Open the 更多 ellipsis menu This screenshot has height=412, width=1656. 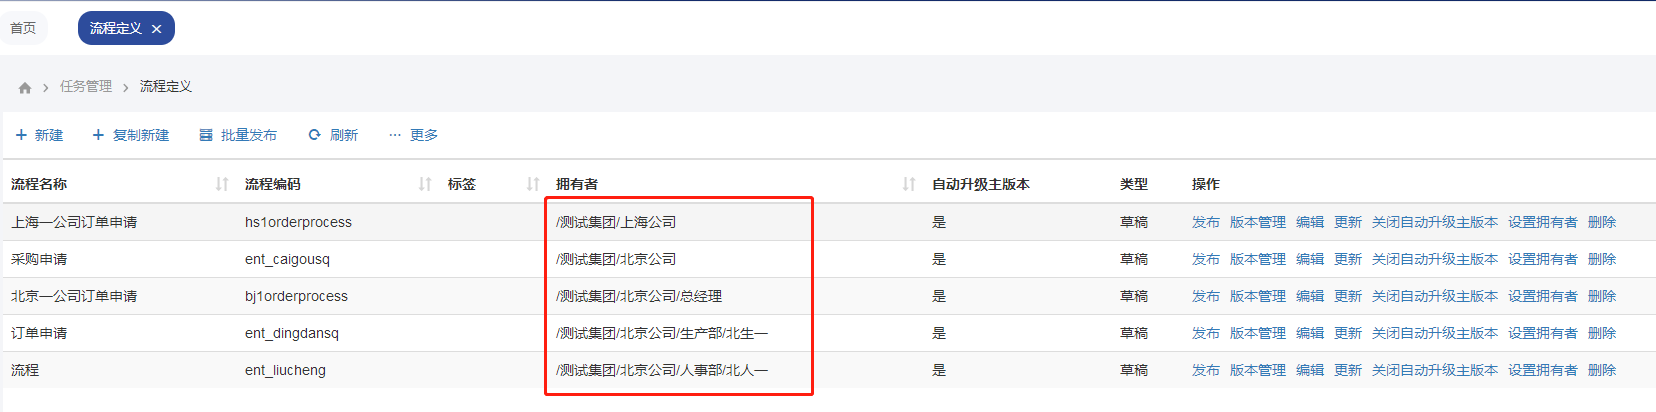pyautogui.click(x=413, y=135)
